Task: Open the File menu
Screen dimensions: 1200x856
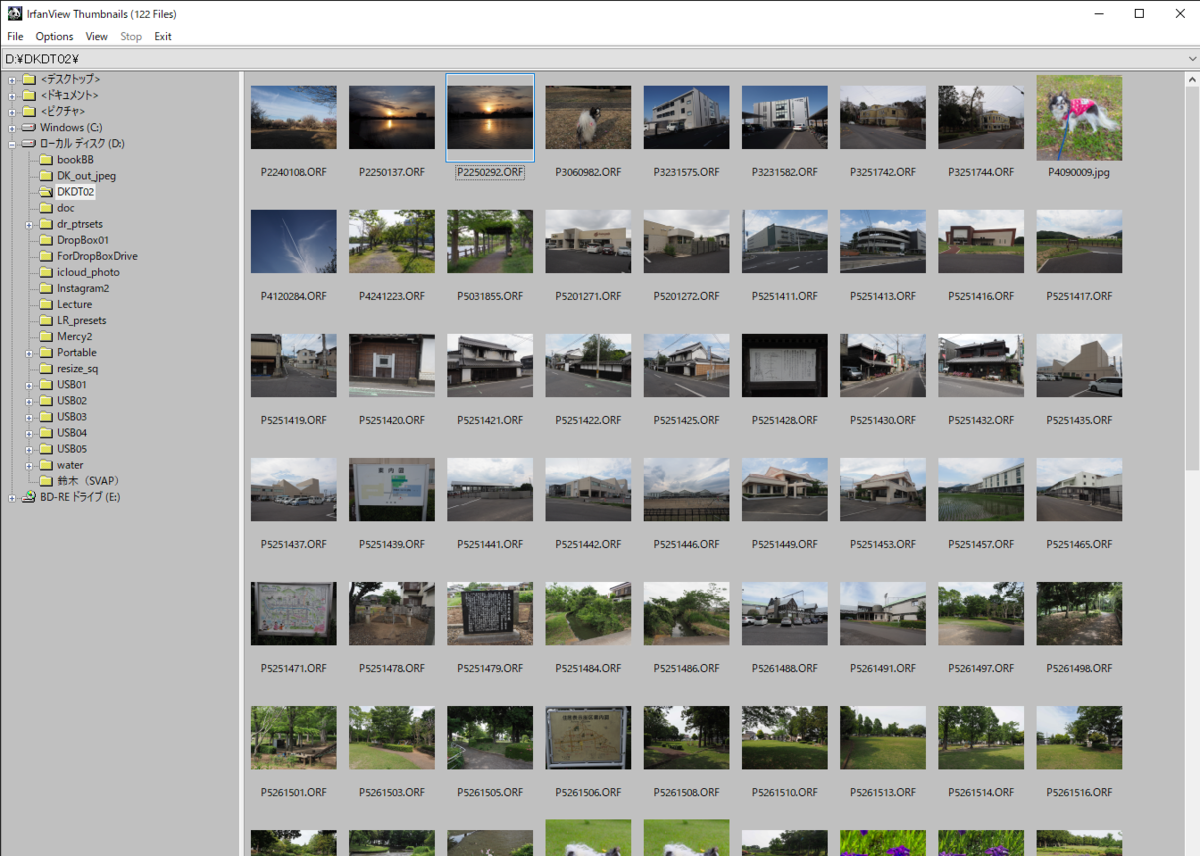Action: click(15, 36)
